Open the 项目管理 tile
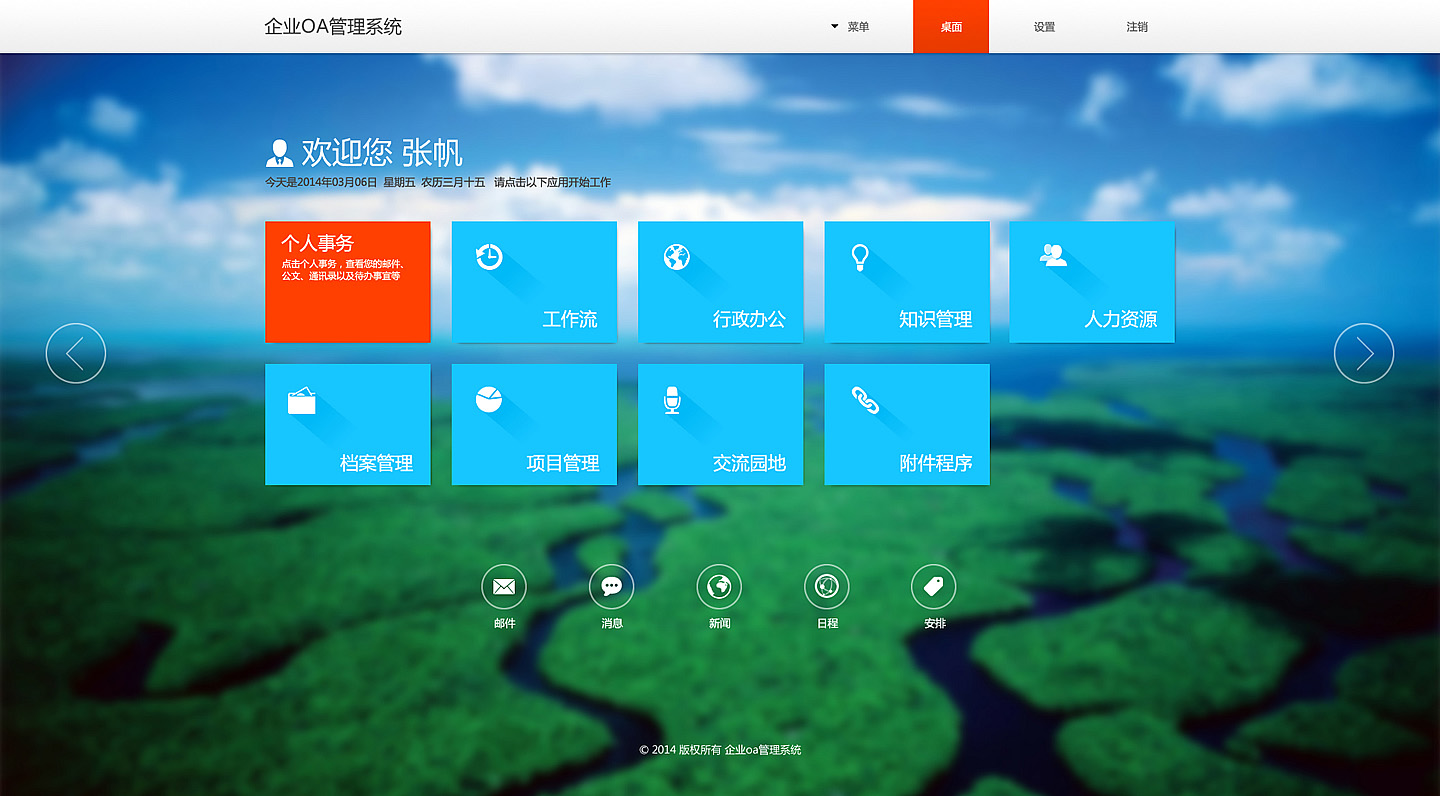Screen dimensions: 1440x796 pyautogui.click(x=534, y=425)
